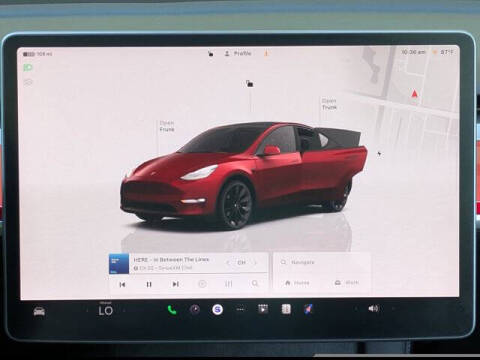Search media with the magnifier icon
480x360 pixels.
pos(255,284)
